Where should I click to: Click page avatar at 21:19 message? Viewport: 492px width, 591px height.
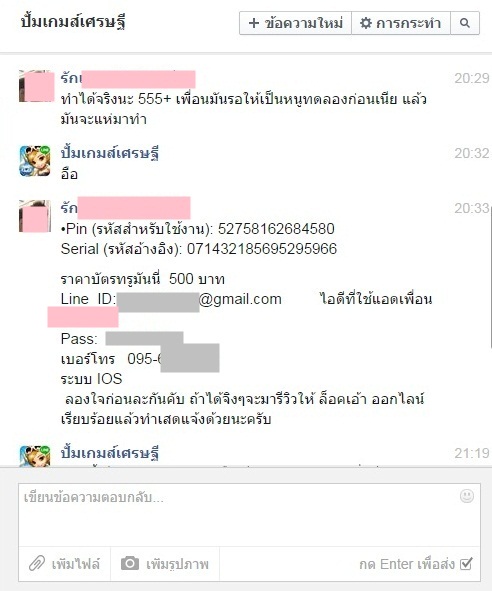coord(35,456)
